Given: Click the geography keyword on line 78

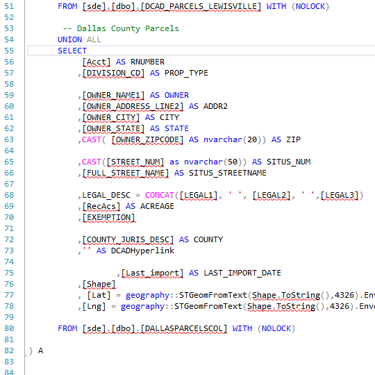Looking at the screenshot, I should click(x=142, y=306).
